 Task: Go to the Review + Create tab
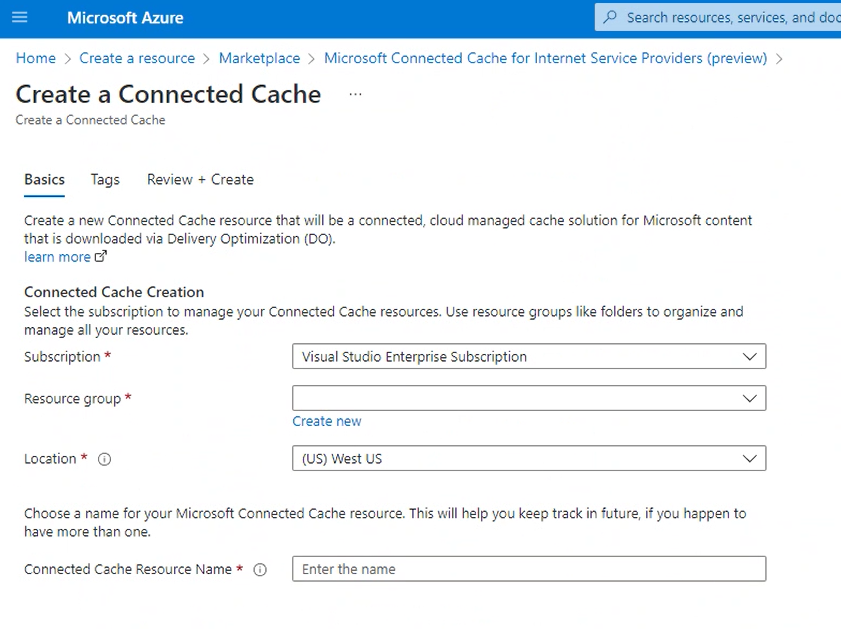(200, 180)
